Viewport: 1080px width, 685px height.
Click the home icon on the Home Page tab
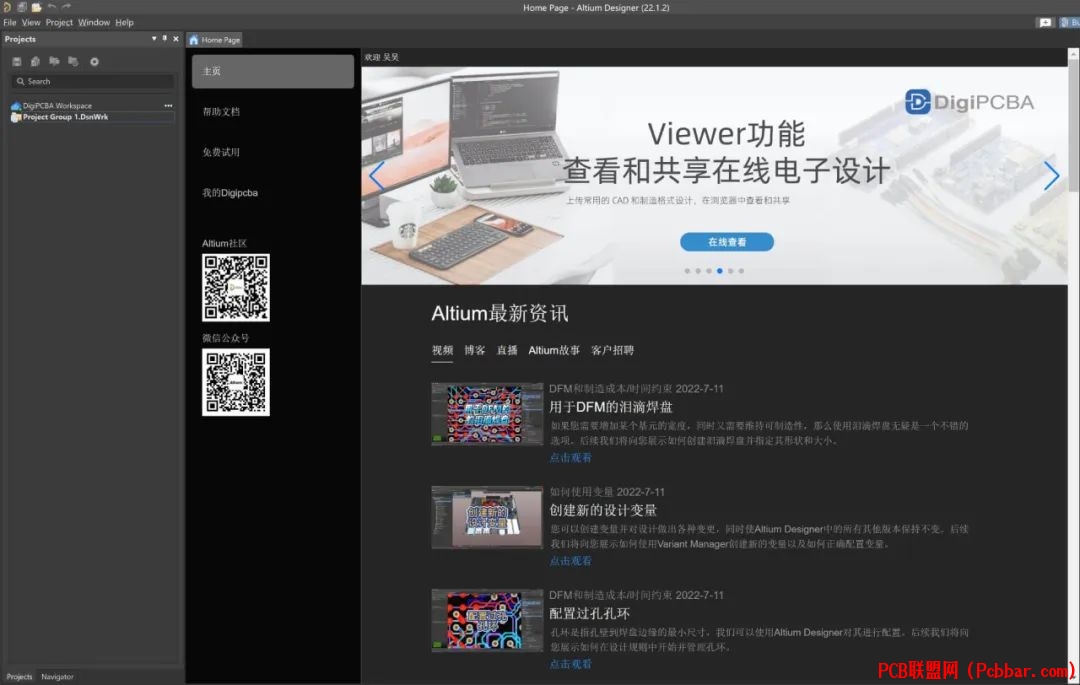point(194,40)
